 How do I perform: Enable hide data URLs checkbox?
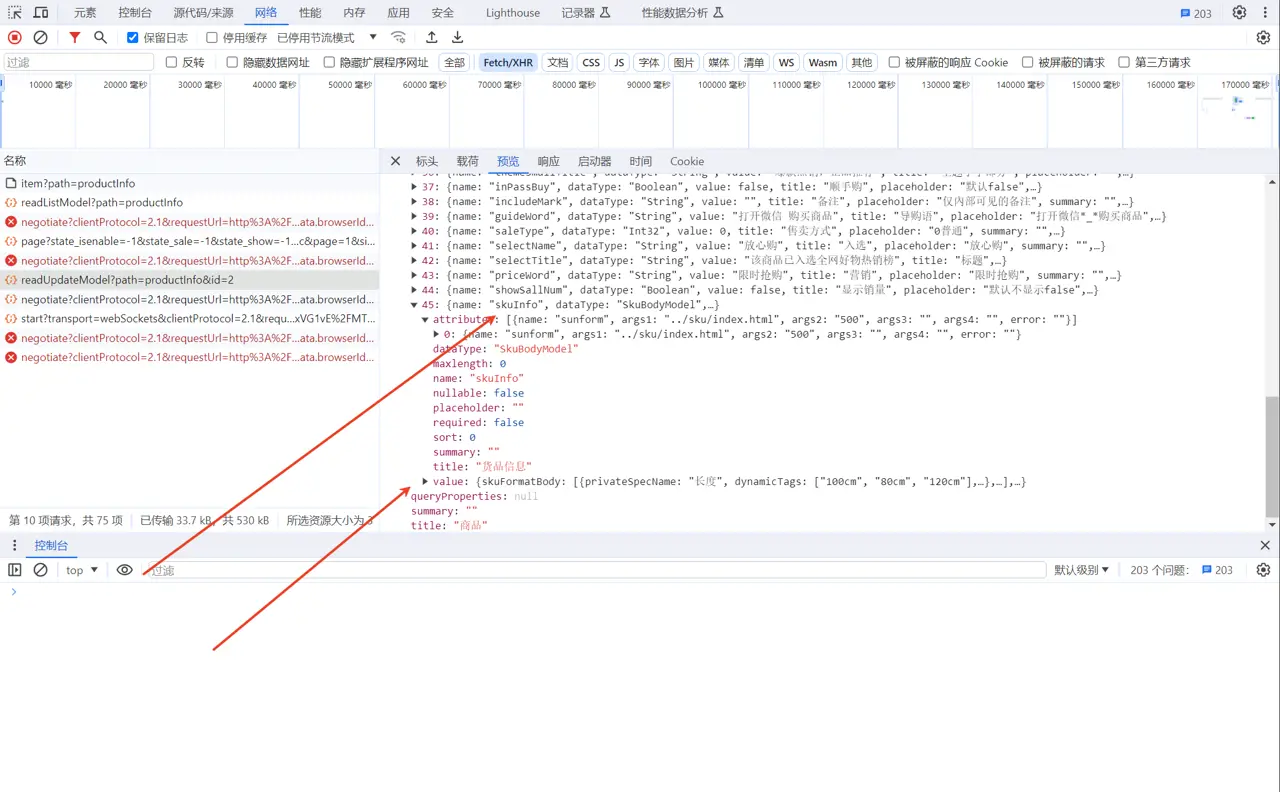point(232,62)
